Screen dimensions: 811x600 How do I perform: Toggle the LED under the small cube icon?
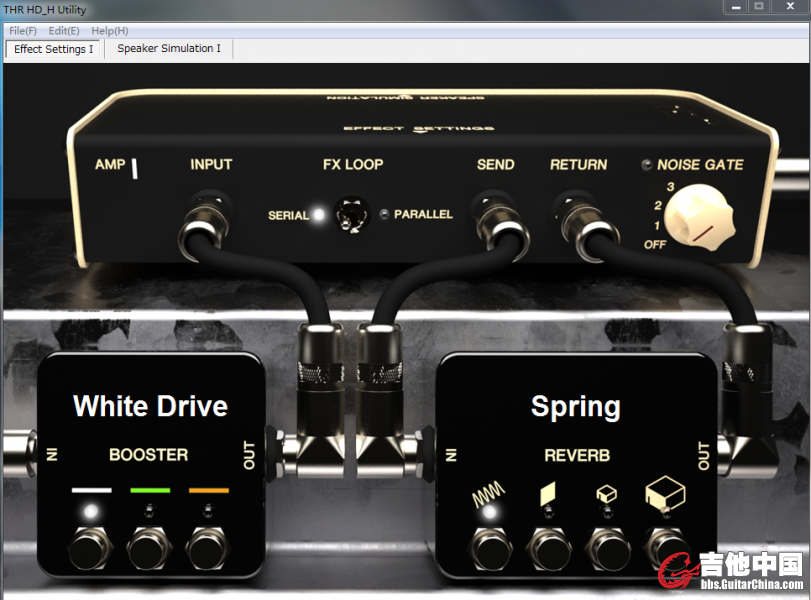coord(607,512)
